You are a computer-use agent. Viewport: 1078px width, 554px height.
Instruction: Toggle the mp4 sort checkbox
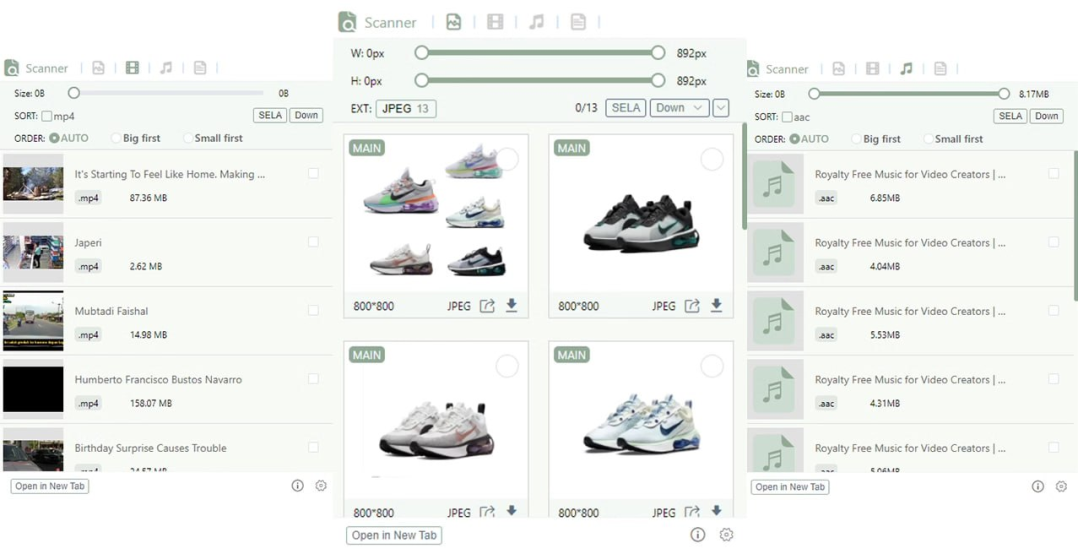click(x=47, y=116)
